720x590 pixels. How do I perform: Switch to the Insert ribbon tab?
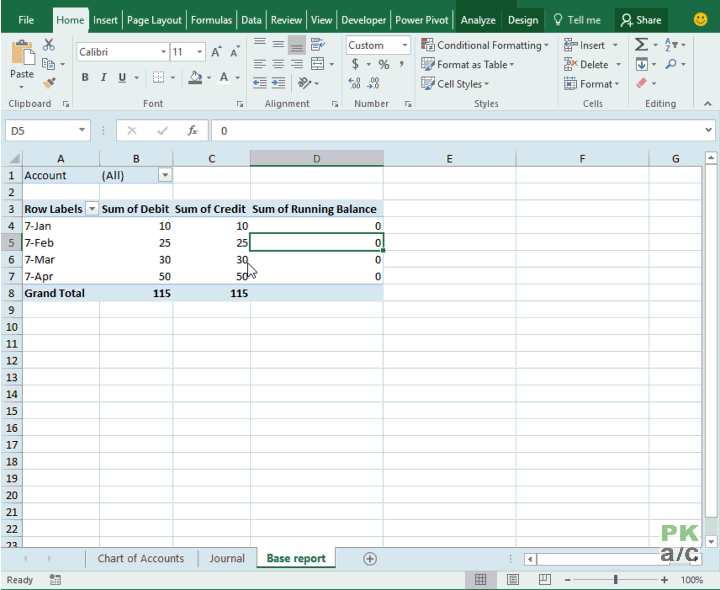click(105, 20)
